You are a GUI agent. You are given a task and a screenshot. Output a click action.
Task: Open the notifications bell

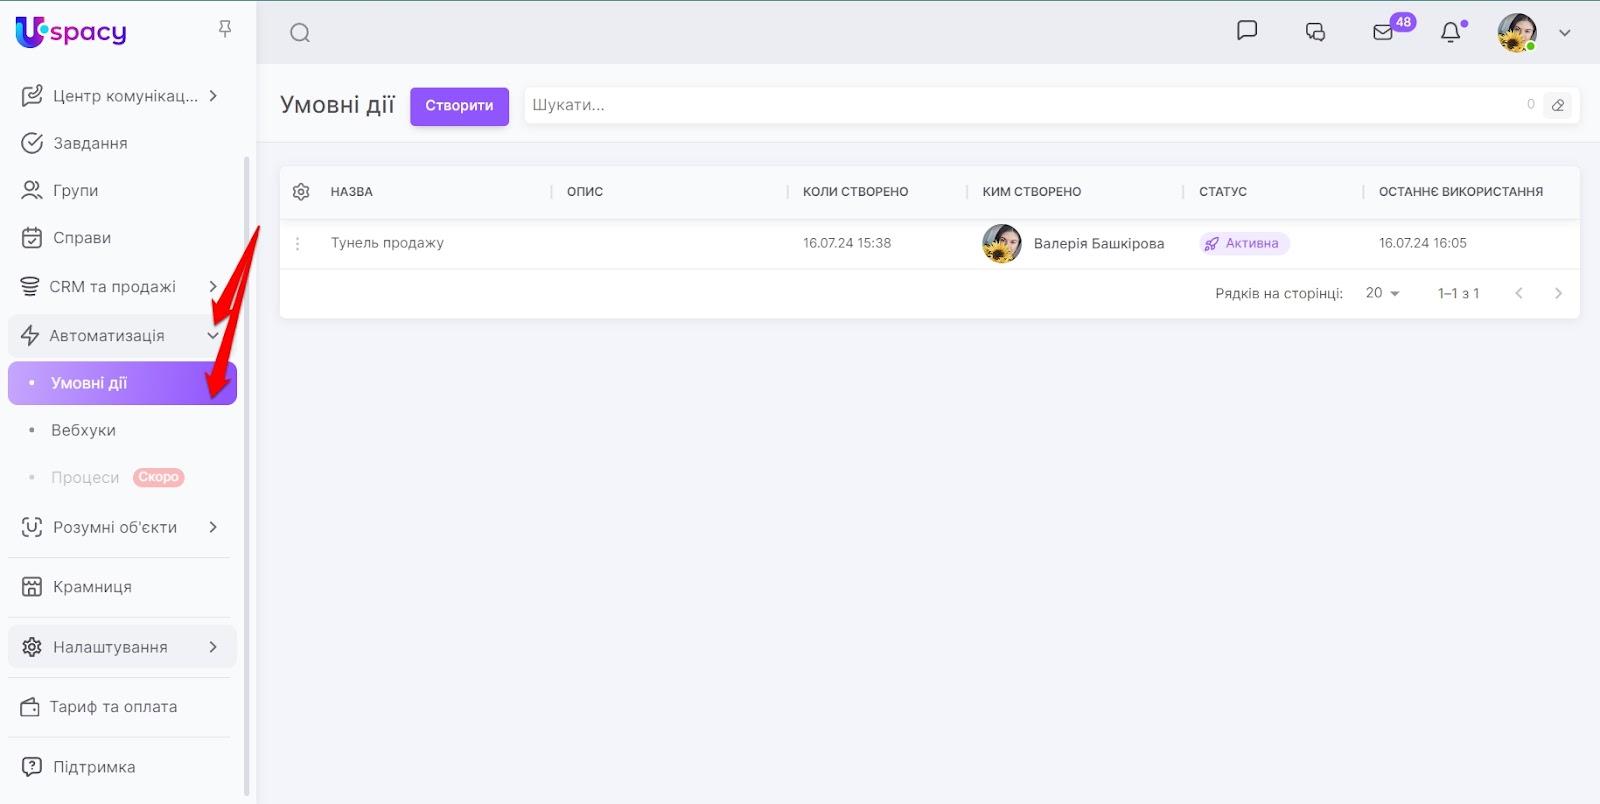click(1450, 32)
